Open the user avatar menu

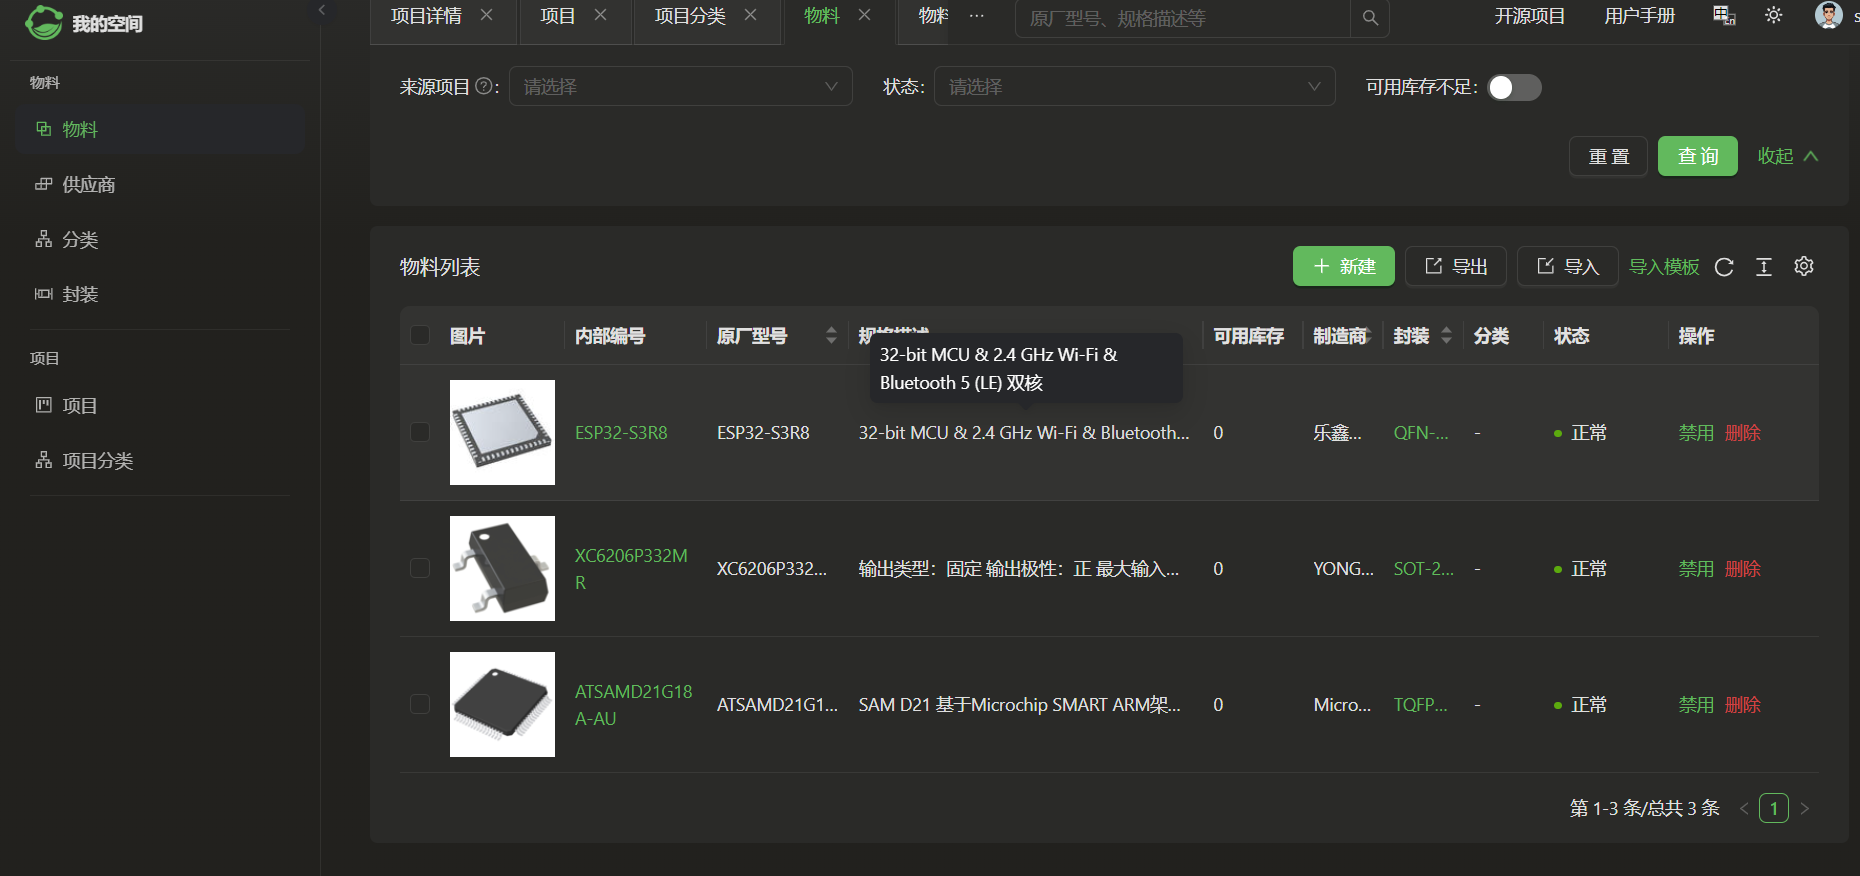(1828, 15)
